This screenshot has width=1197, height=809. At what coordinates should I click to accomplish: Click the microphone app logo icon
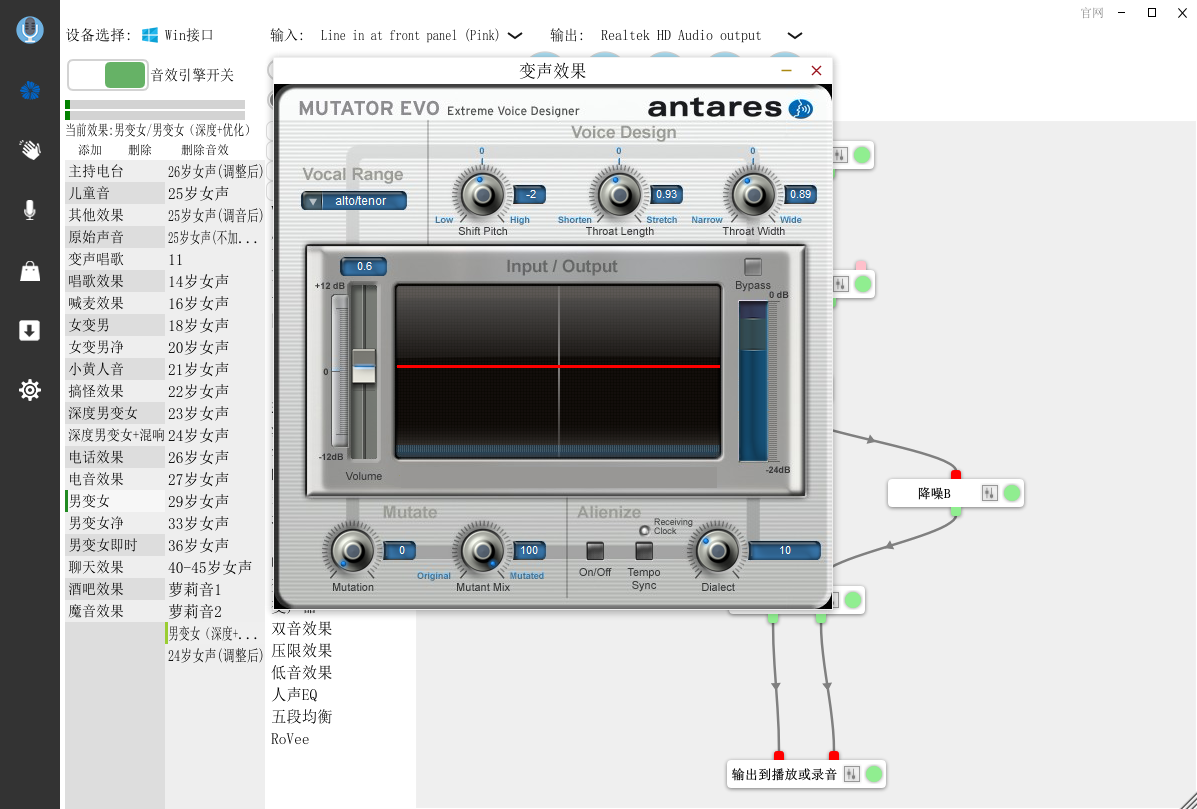[x=30, y=30]
